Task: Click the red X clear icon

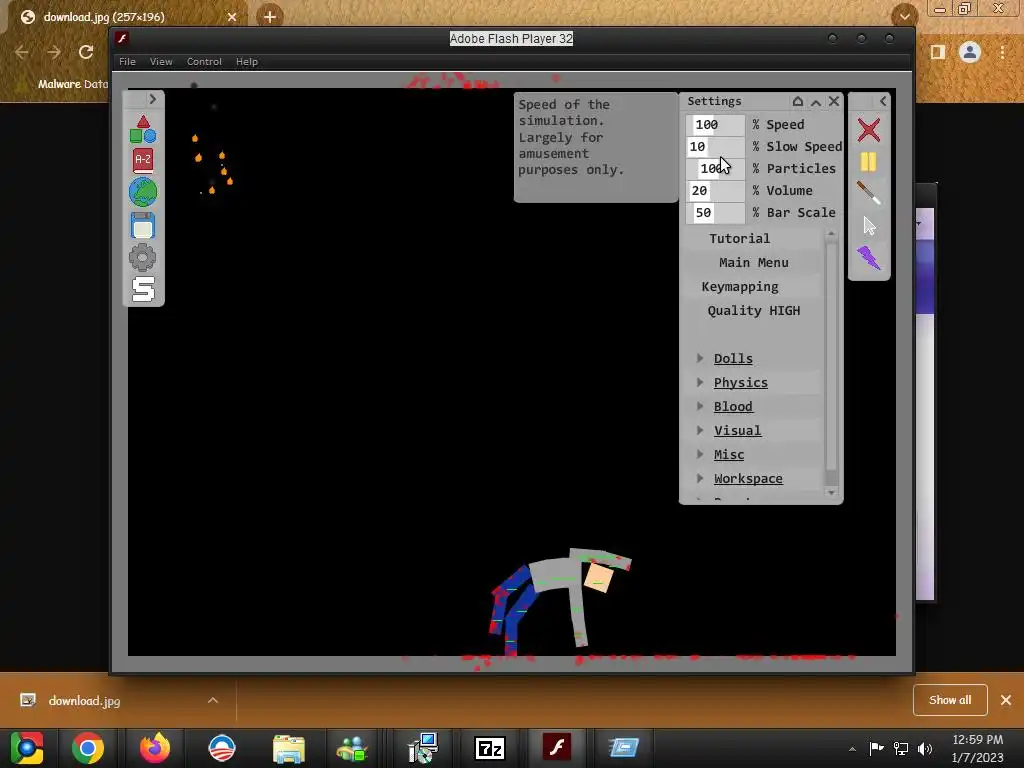Action: pyautogui.click(x=869, y=130)
